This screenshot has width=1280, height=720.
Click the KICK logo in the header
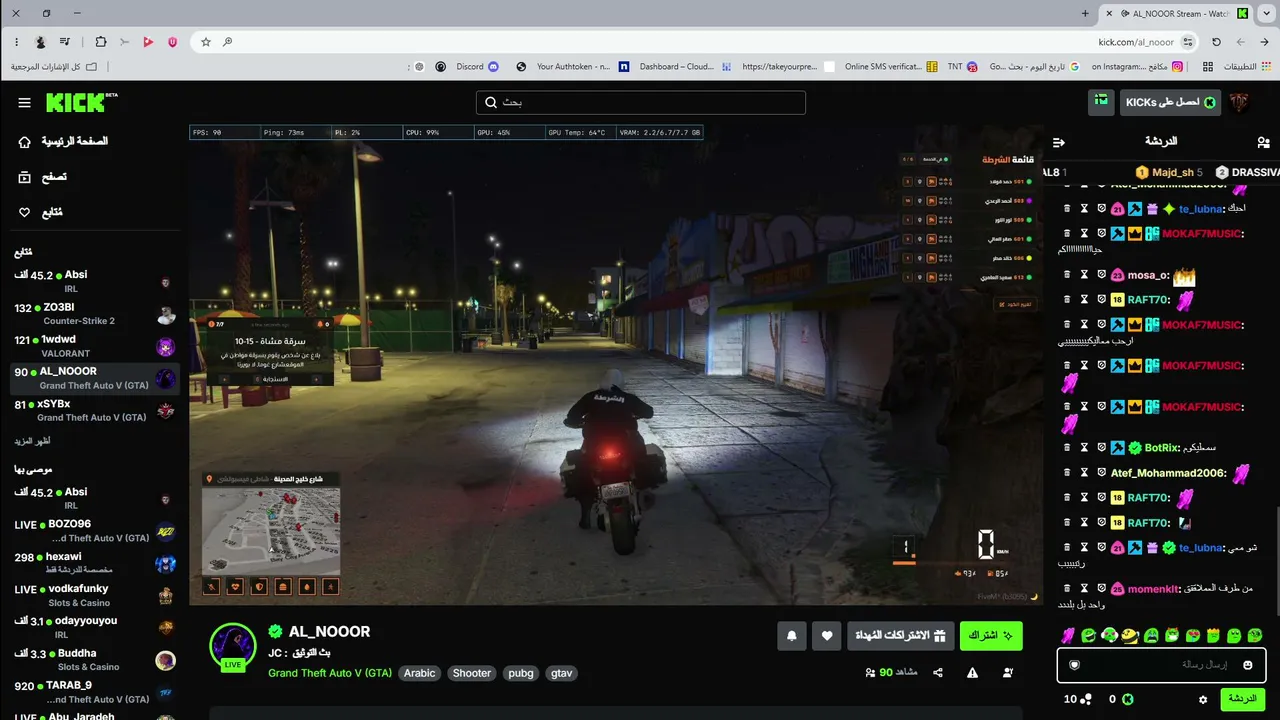pos(81,102)
